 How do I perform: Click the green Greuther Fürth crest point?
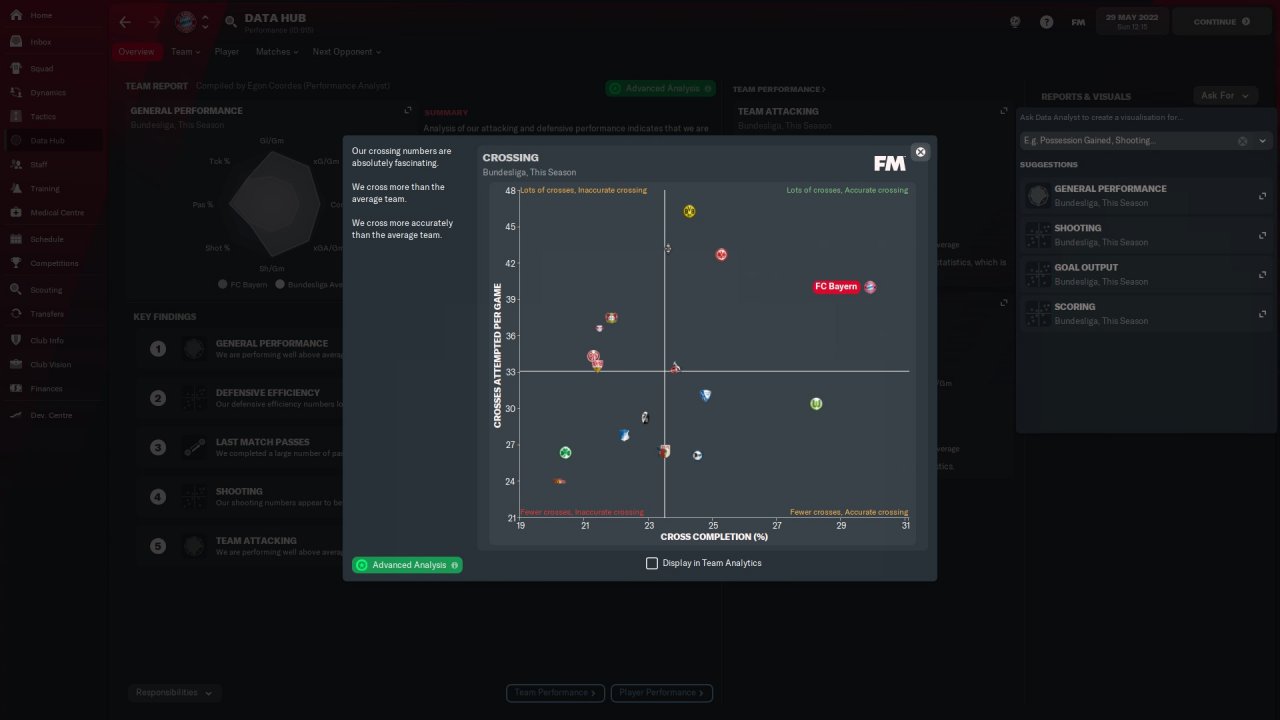pos(565,453)
